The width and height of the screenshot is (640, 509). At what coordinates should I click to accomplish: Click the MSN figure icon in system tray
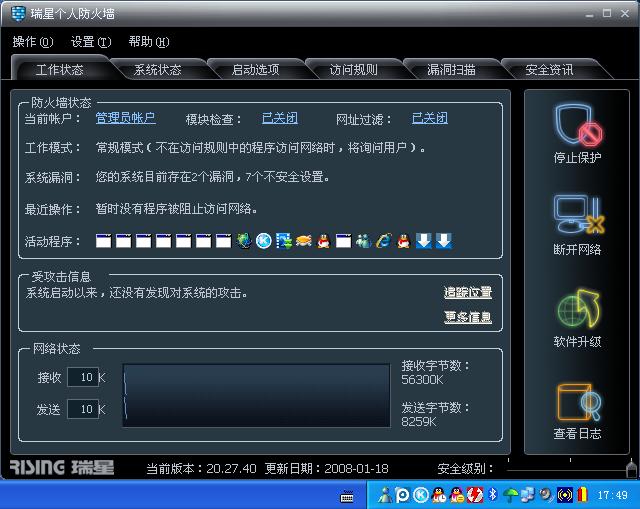click(384, 495)
